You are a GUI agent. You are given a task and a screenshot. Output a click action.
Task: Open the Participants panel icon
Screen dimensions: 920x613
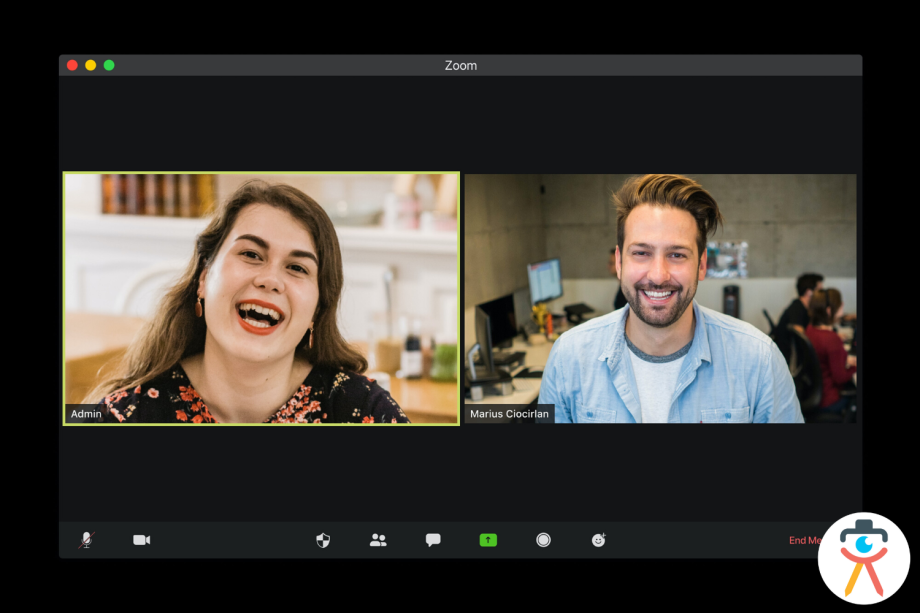tap(378, 540)
